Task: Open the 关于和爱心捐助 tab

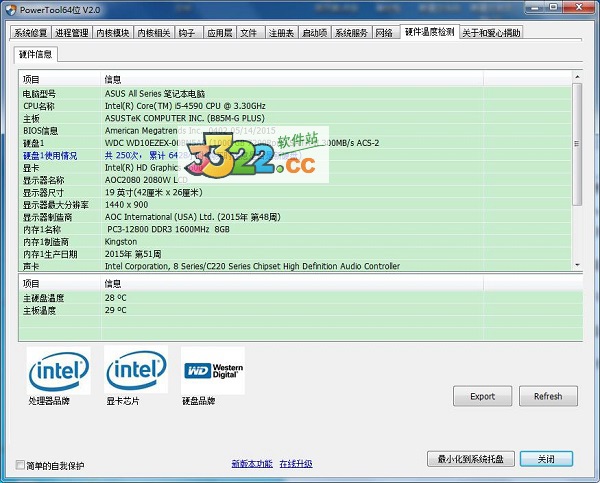Action: tap(491, 33)
